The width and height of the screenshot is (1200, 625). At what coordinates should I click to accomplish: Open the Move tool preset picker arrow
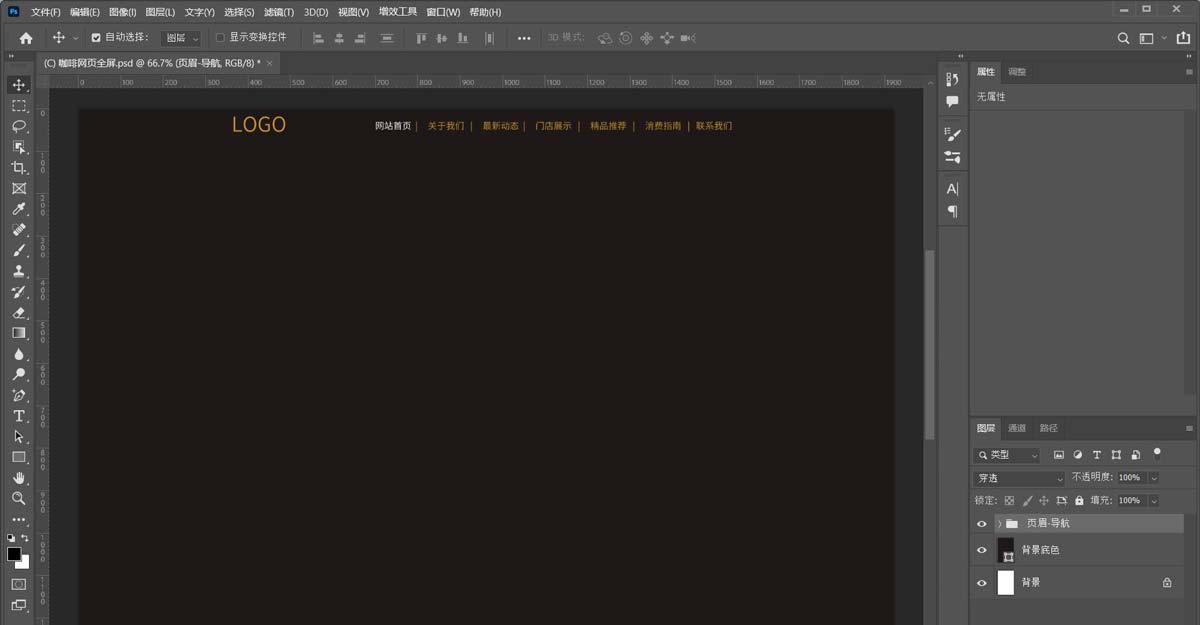point(75,38)
